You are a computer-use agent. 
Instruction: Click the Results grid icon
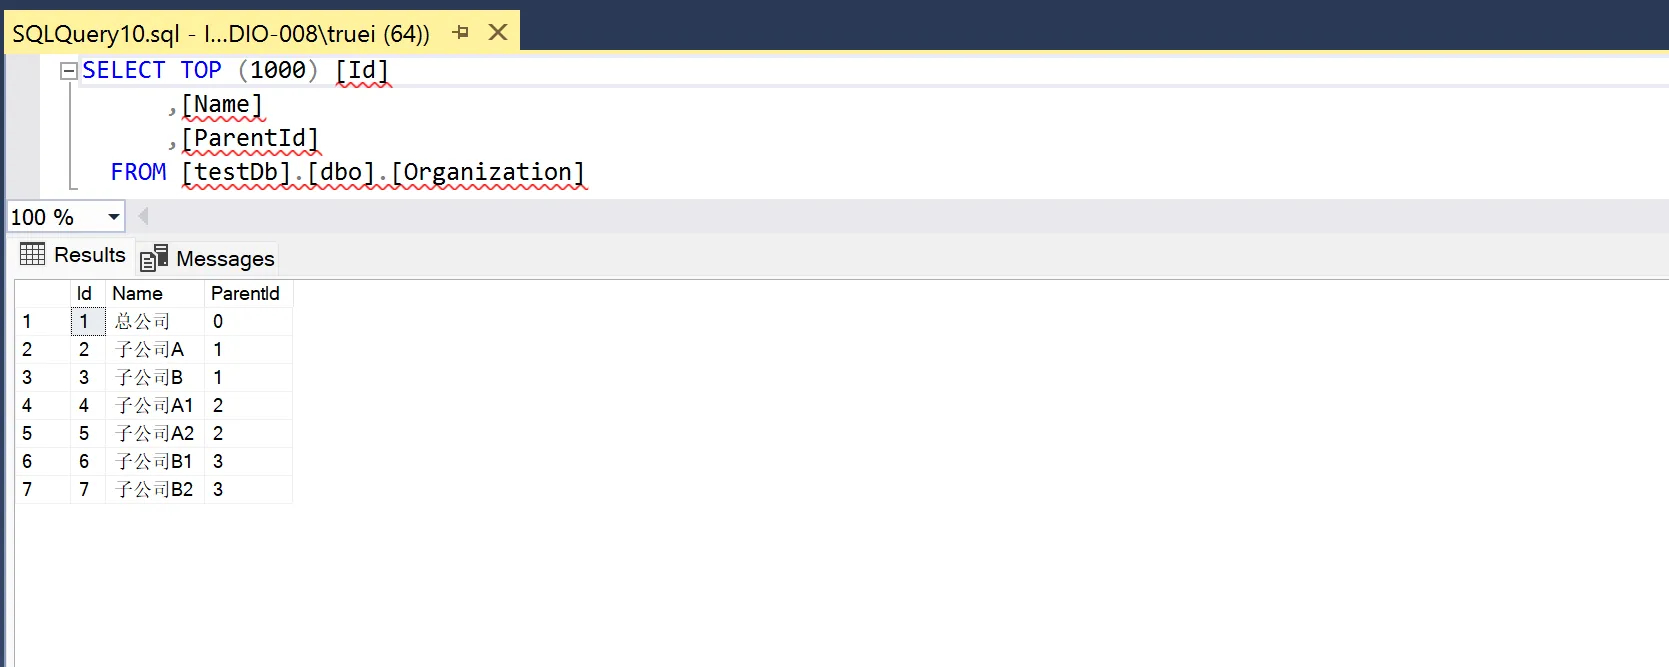coord(33,254)
